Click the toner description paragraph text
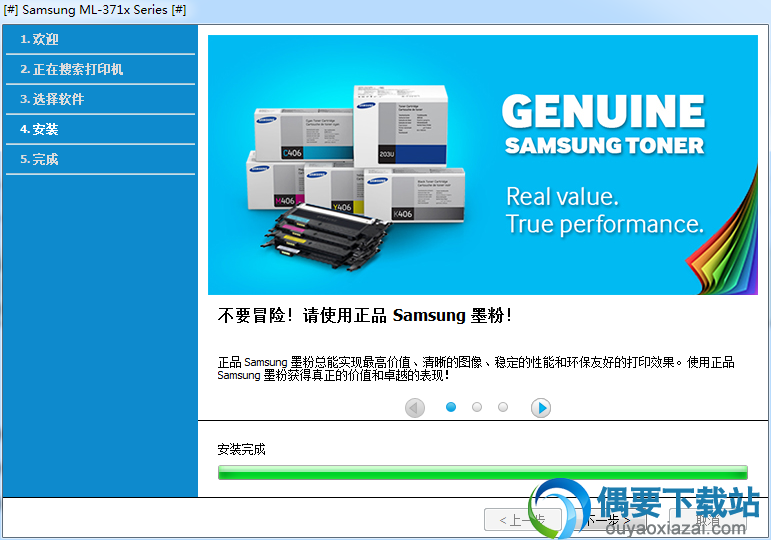The width and height of the screenshot is (771, 540). tap(475, 369)
